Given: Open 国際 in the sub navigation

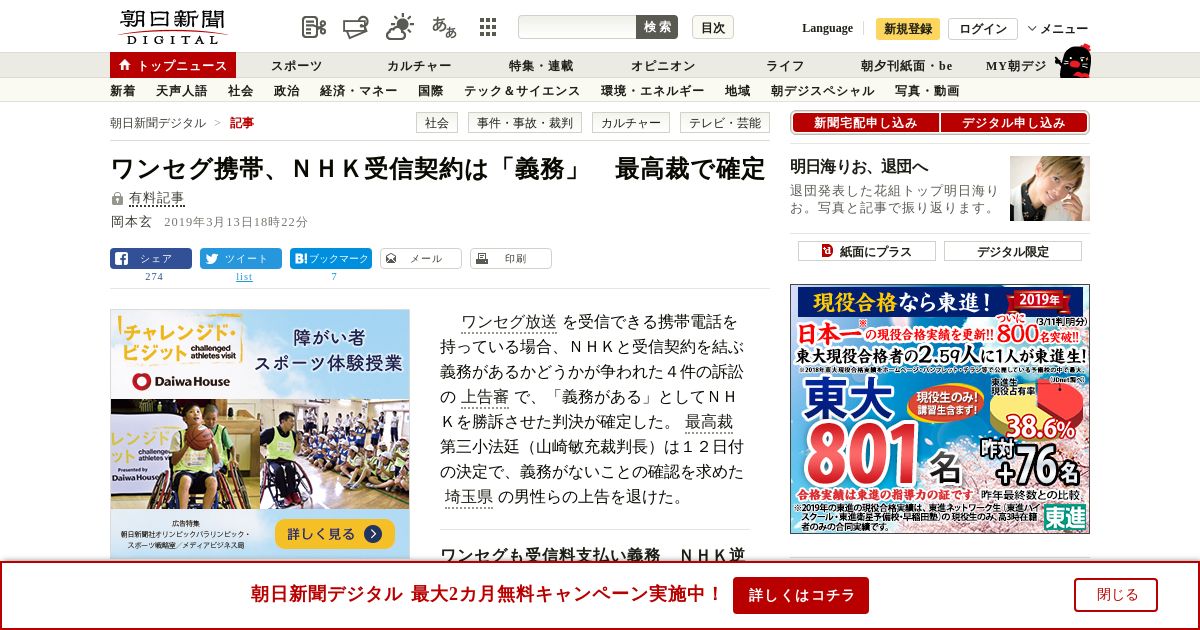Looking at the screenshot, I should click(431, 90).
